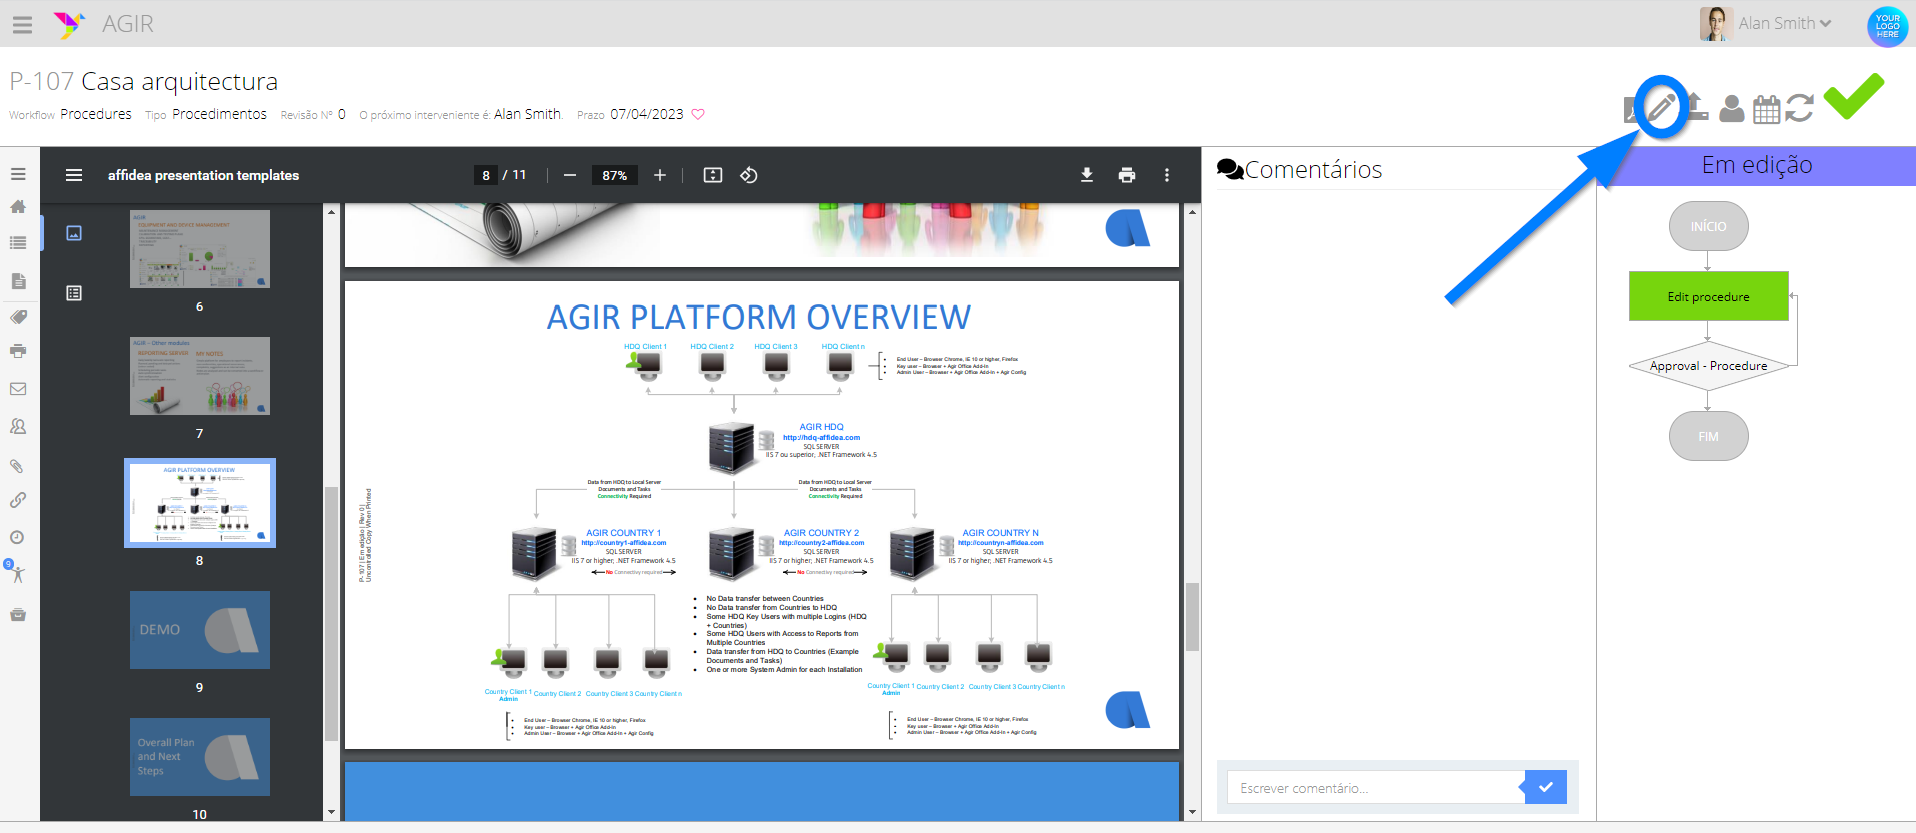Click the intervenient name Alan Smith
This screenshot has width=1916, height=833.
tap(528, 114)
